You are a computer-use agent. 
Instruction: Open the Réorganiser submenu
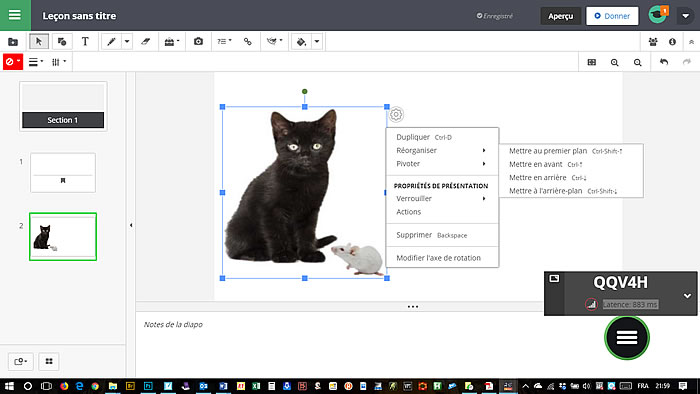click(442, 150)
